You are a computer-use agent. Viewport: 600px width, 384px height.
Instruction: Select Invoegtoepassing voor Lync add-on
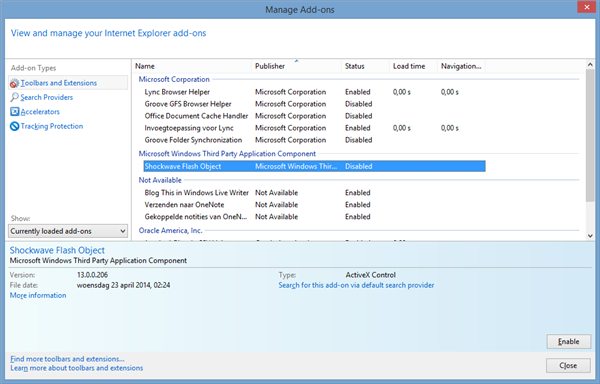point(314,128)
